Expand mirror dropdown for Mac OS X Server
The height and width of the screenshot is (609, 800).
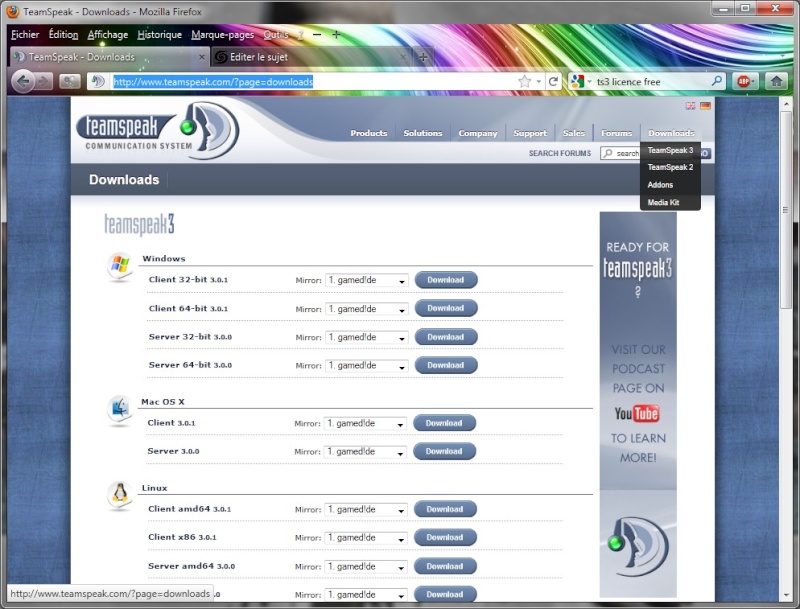[365, 452]
